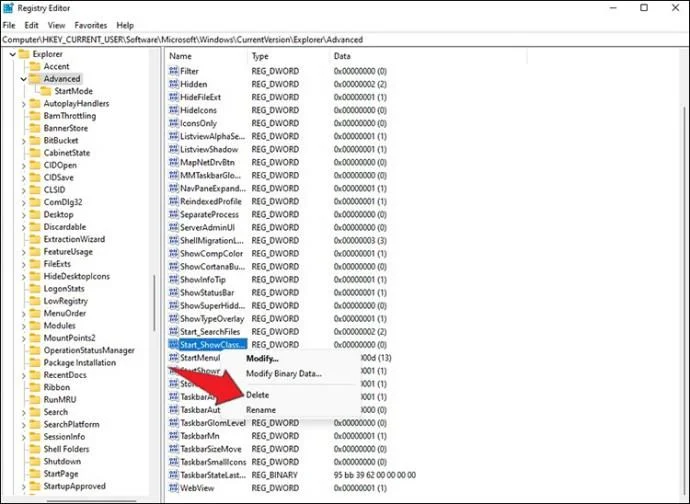Click the TaskbarSmallIcons value icon

(173, 462)
